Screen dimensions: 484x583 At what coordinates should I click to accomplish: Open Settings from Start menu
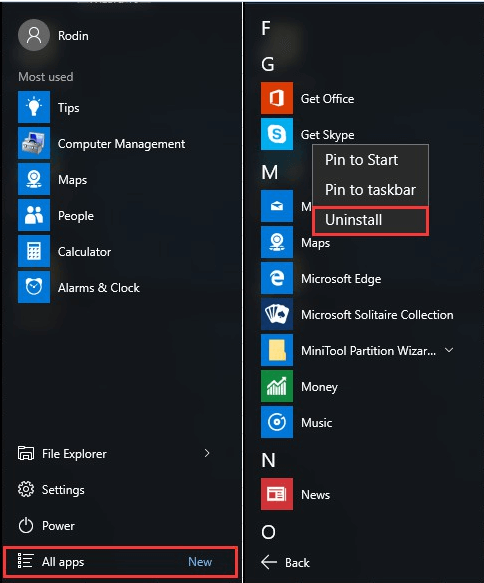pos(51,489)
